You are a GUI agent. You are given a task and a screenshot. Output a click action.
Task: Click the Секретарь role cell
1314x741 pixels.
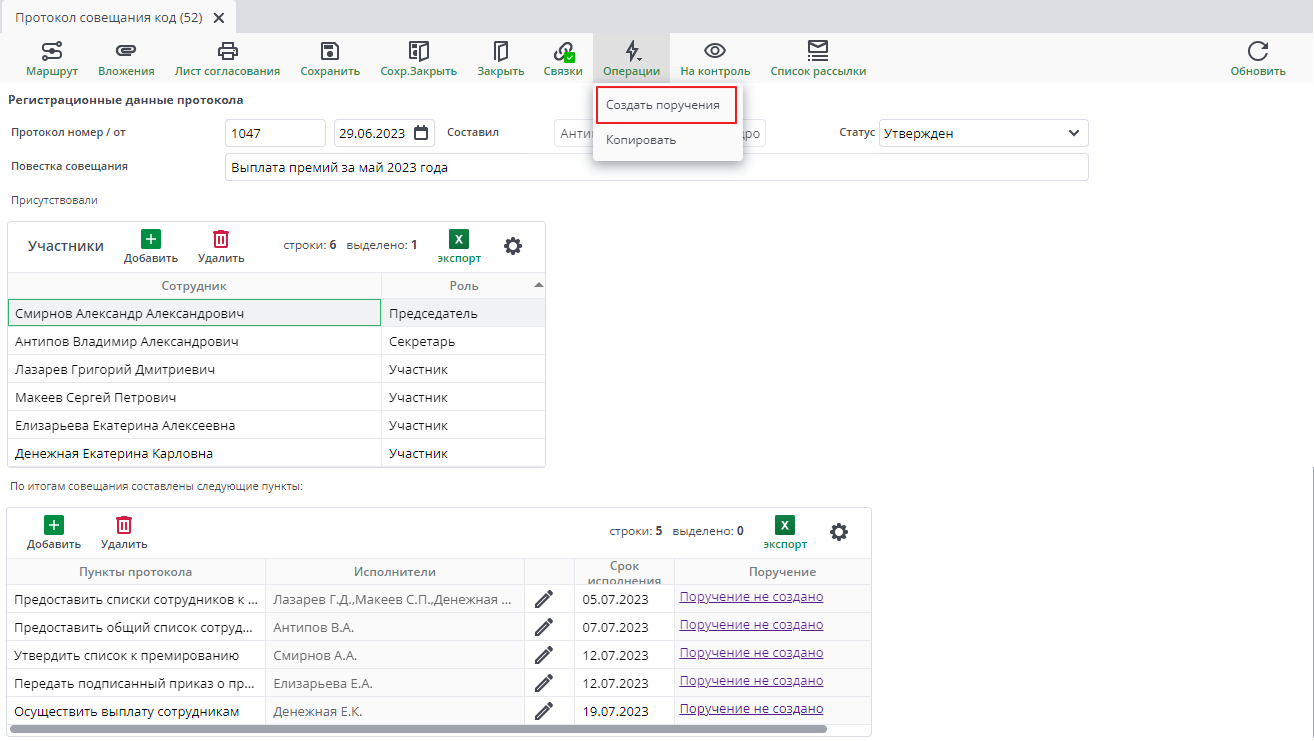click(x=463, y=341)
